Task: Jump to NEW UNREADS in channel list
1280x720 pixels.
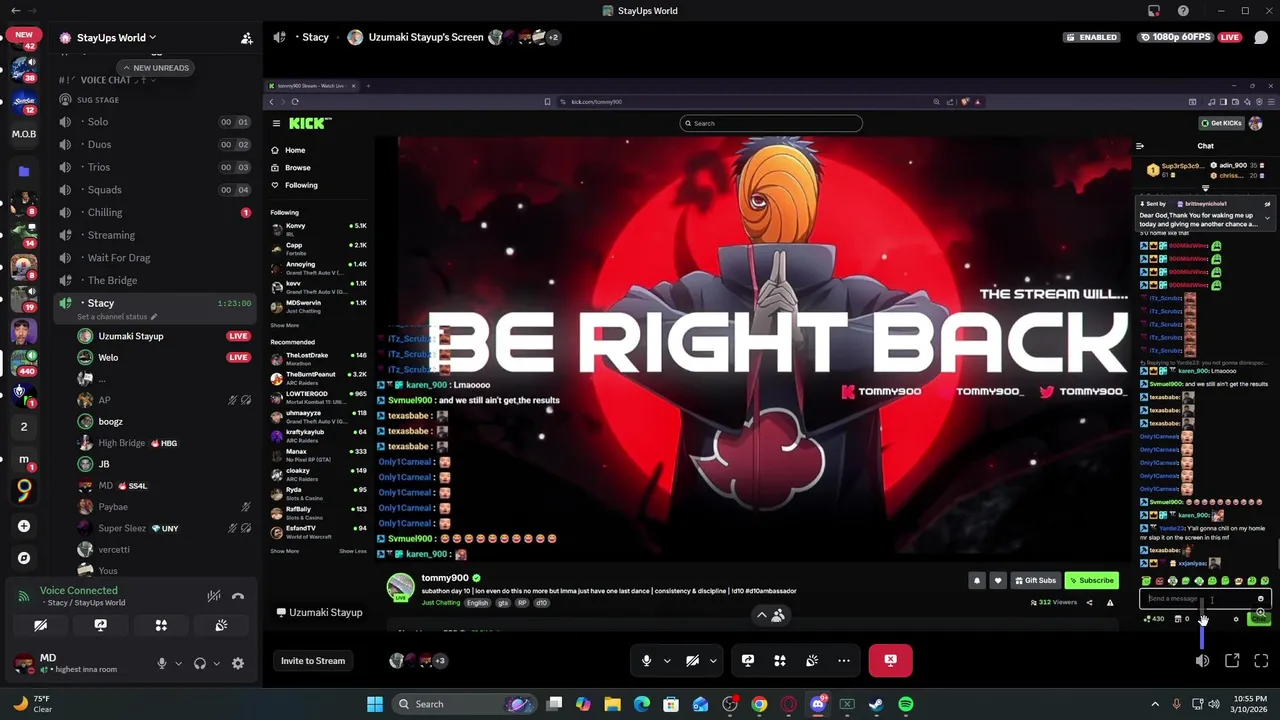Action: click(155, 68)
